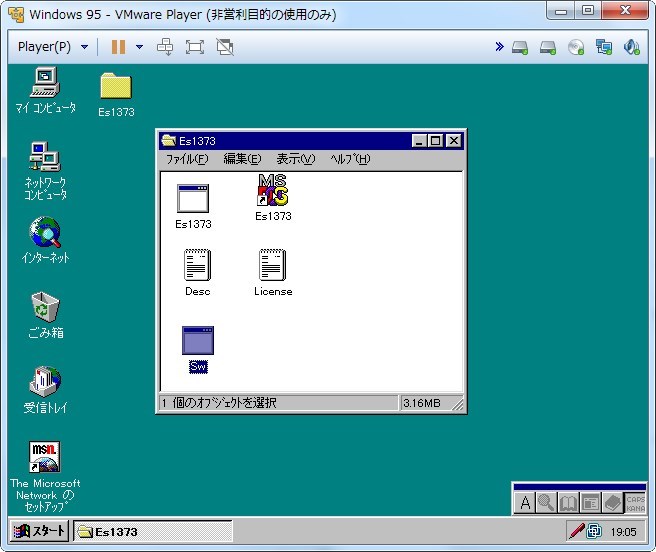Click the second disk device icon
The height and width of the screenshot is (552, 656).
(x=548, y=47)
